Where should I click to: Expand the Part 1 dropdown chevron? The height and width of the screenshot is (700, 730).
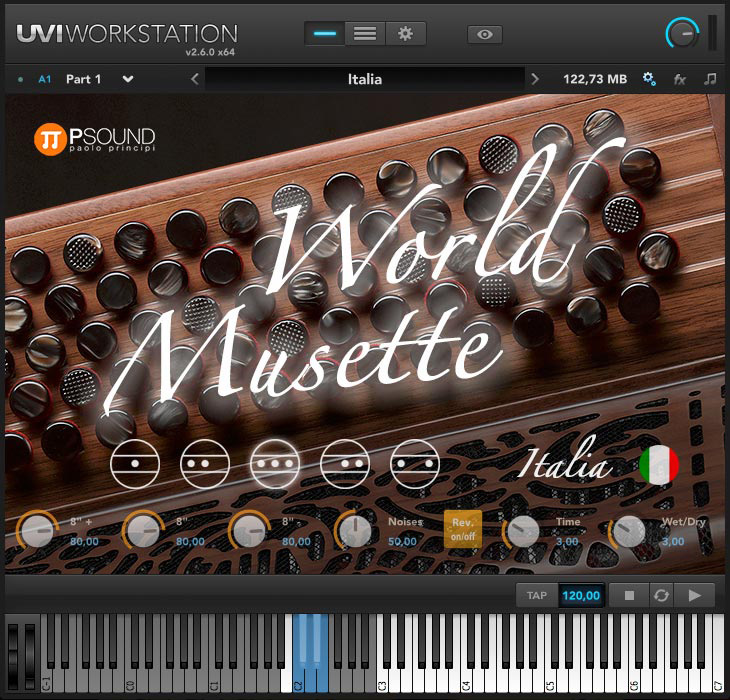(x=128, y=79)
